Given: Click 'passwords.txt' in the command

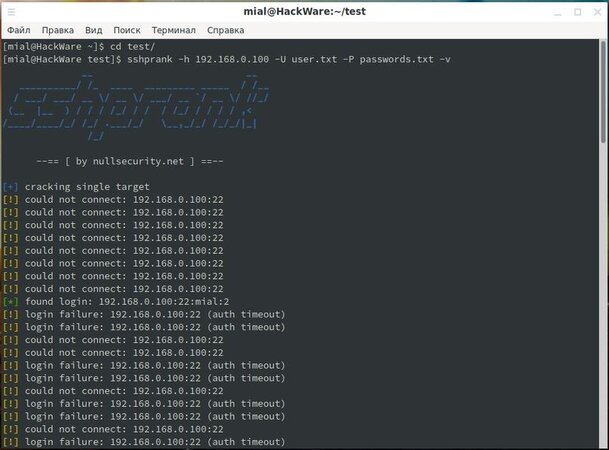Looking at the screenshot, I should 396,59.
